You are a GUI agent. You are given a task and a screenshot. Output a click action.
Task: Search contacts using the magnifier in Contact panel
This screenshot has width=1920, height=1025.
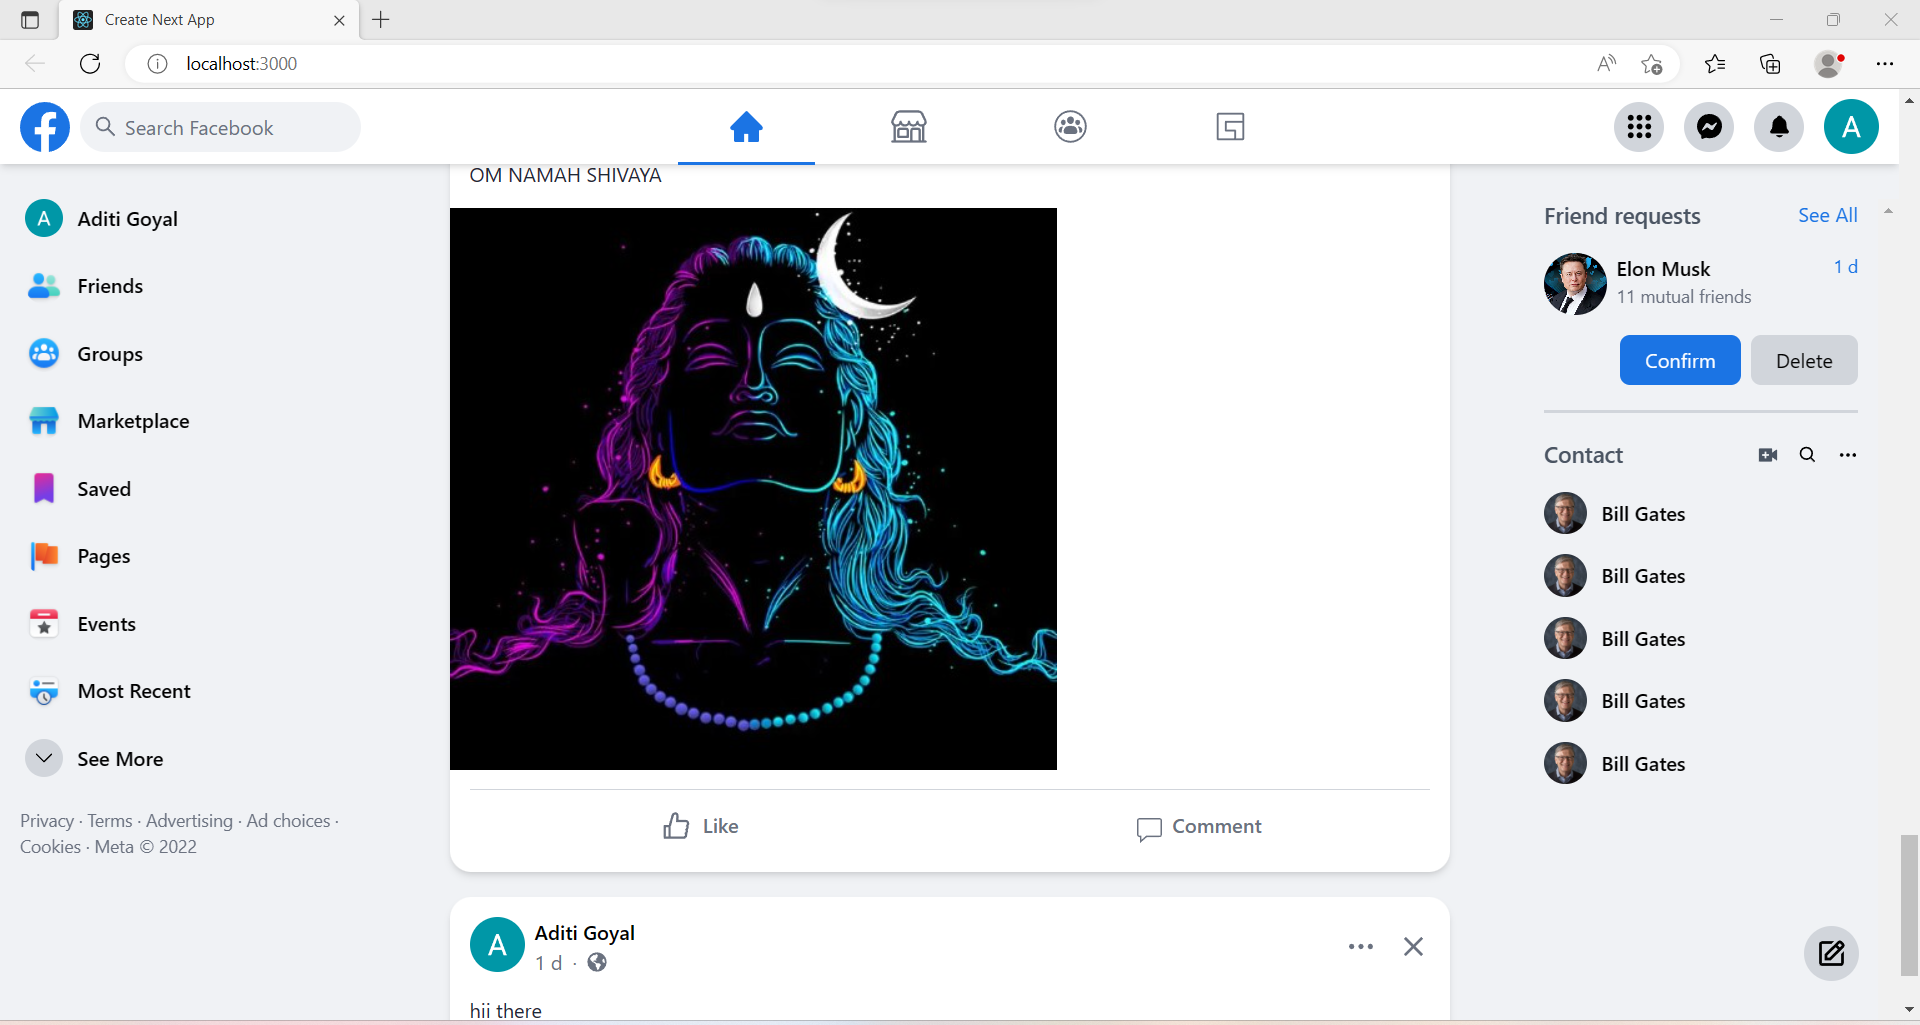click(1807, 454)
